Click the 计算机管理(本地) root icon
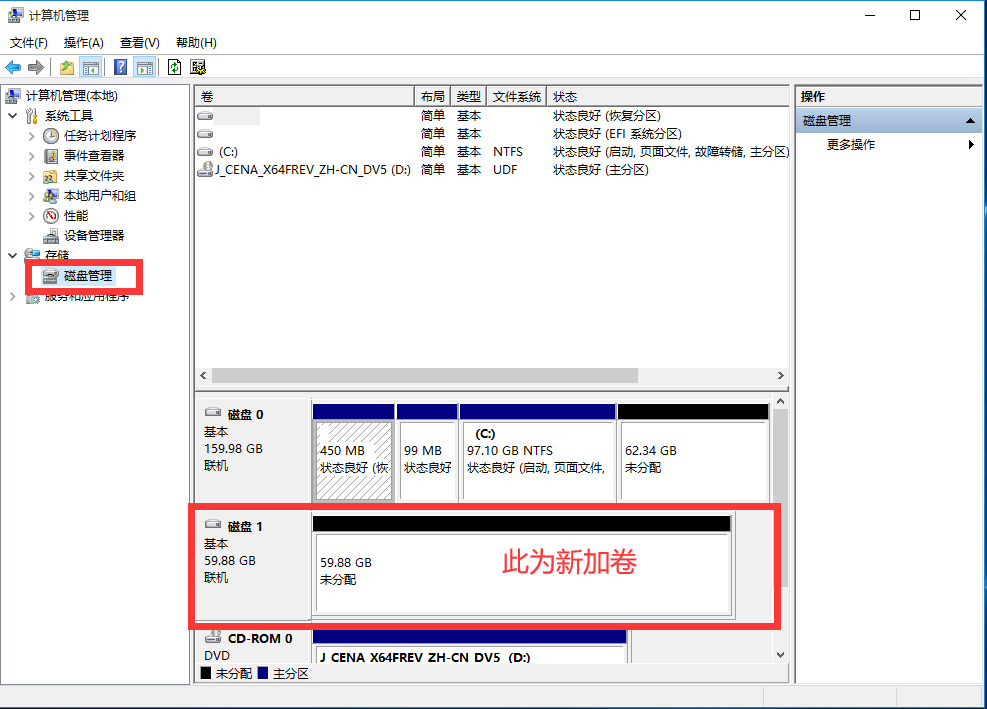 (x=13, y=96)
